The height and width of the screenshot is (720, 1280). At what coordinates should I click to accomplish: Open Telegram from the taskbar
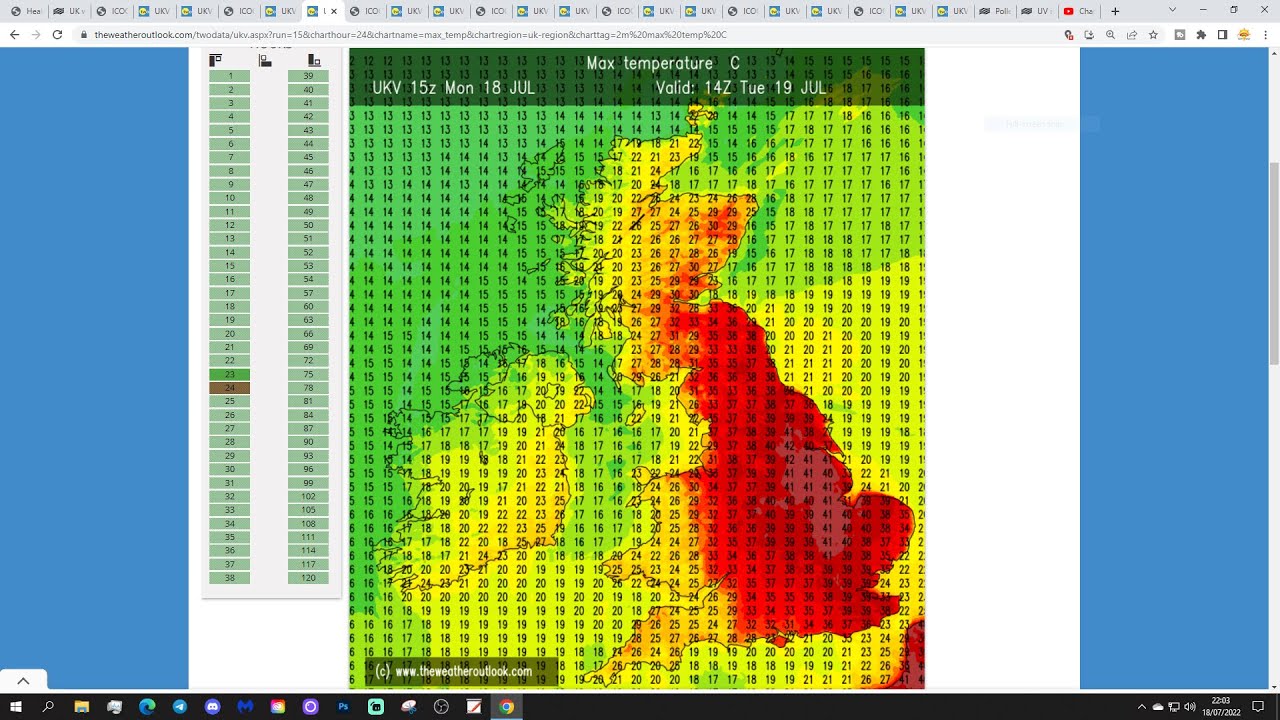pos(180,707)
